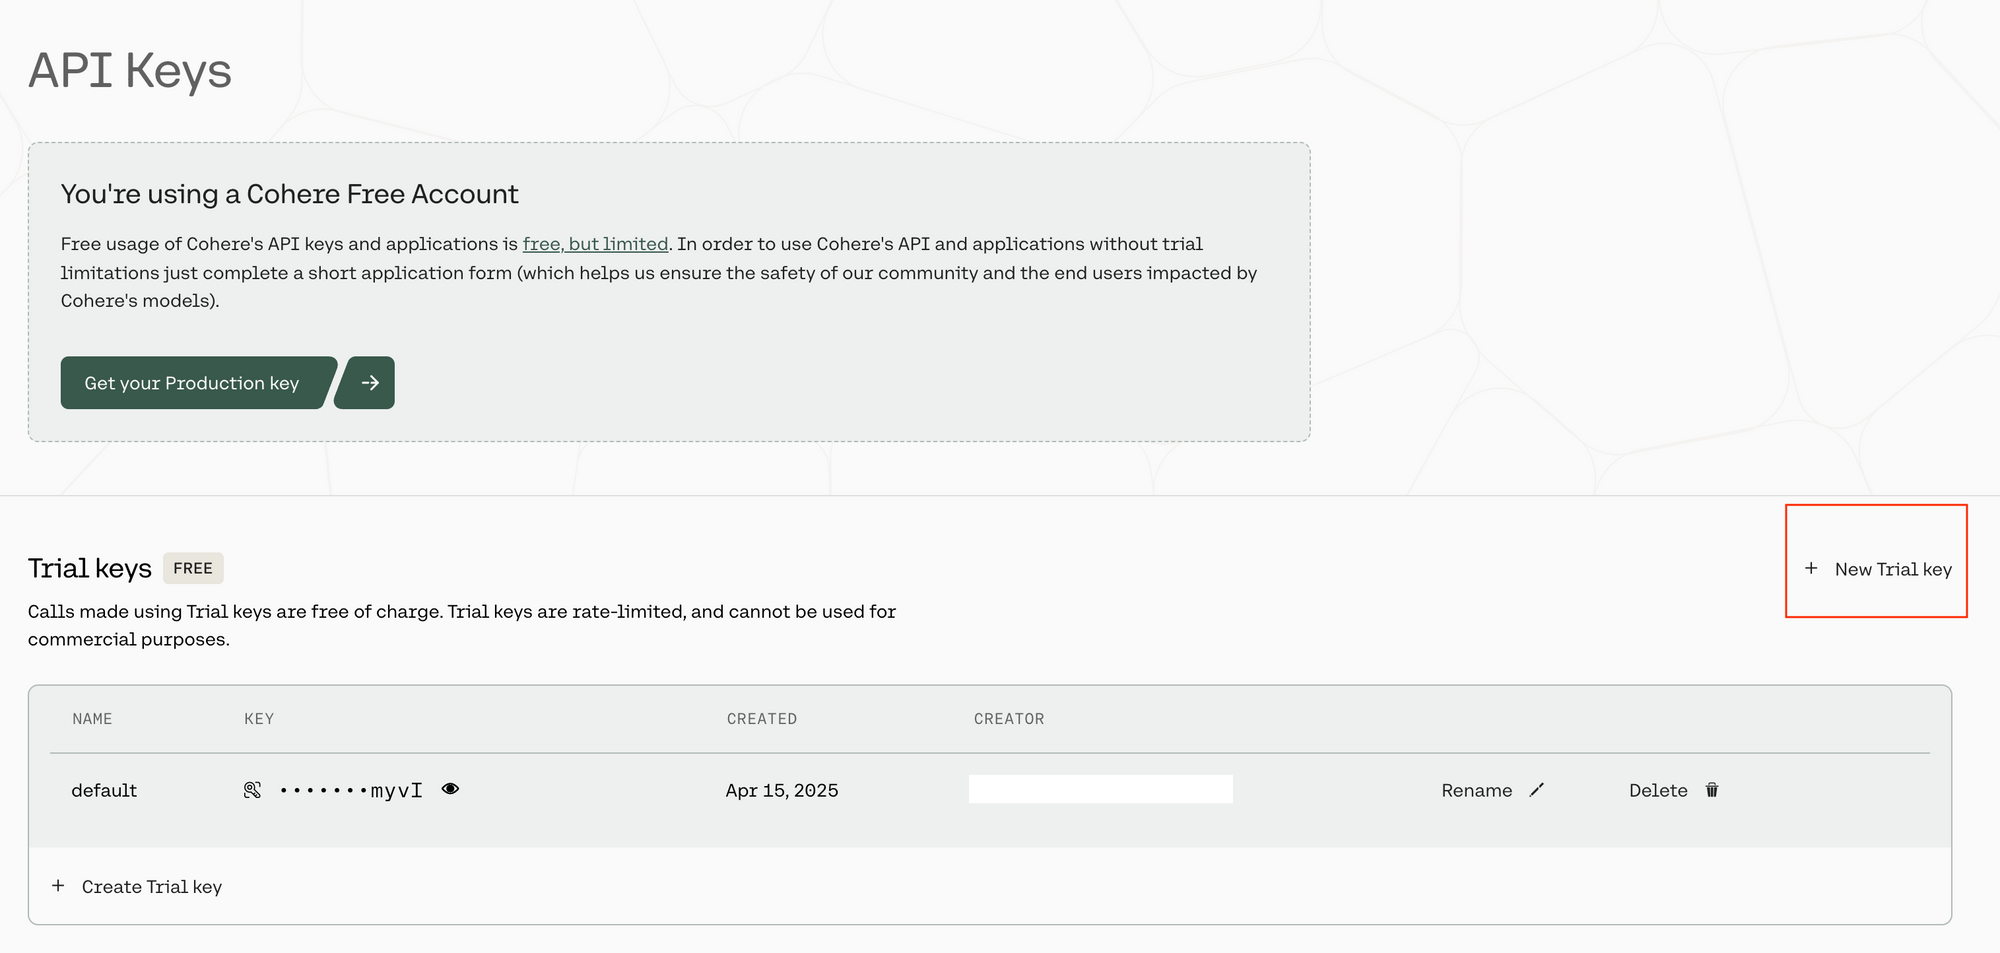Click the pencil icon next to Rename
The image size is (2000, 953).
[x=1537, y=790]
